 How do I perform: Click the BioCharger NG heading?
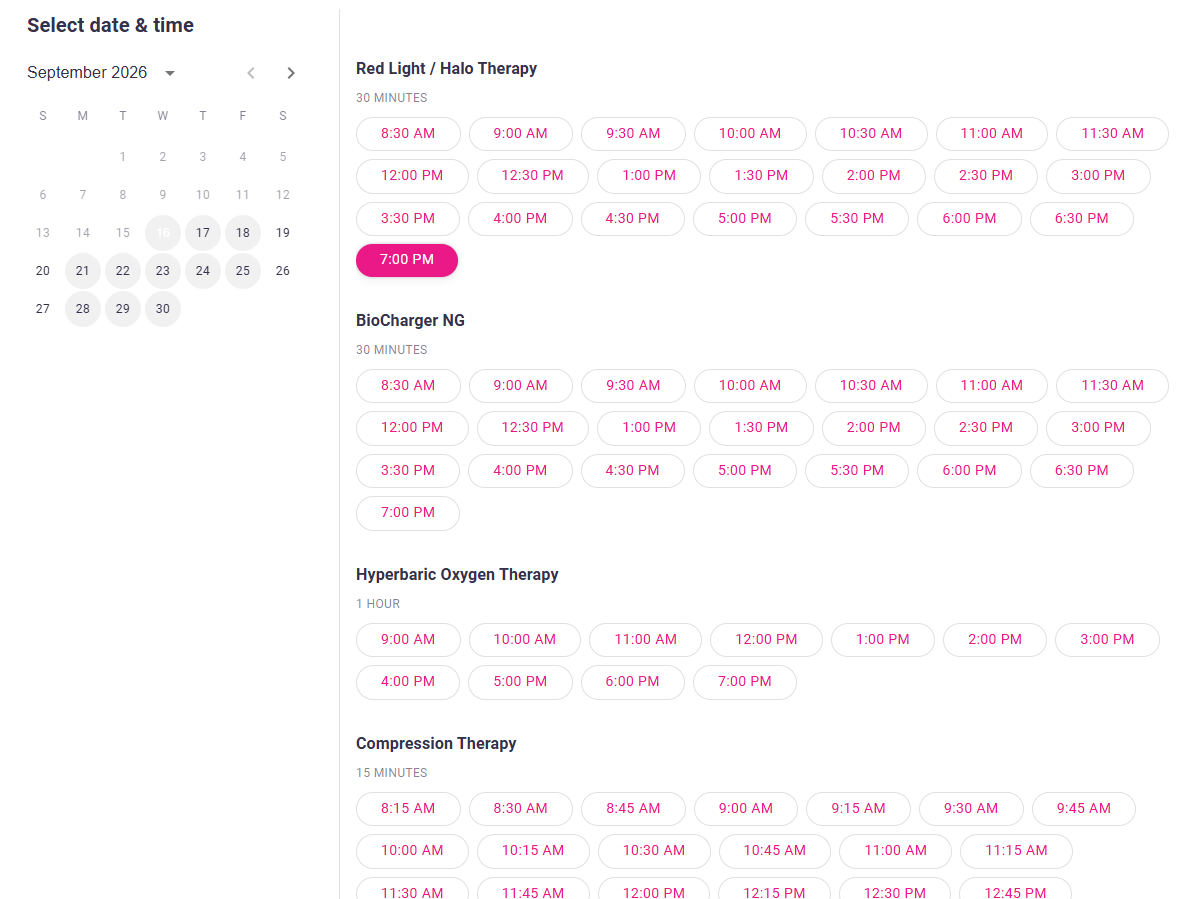[x=411, y=320]
